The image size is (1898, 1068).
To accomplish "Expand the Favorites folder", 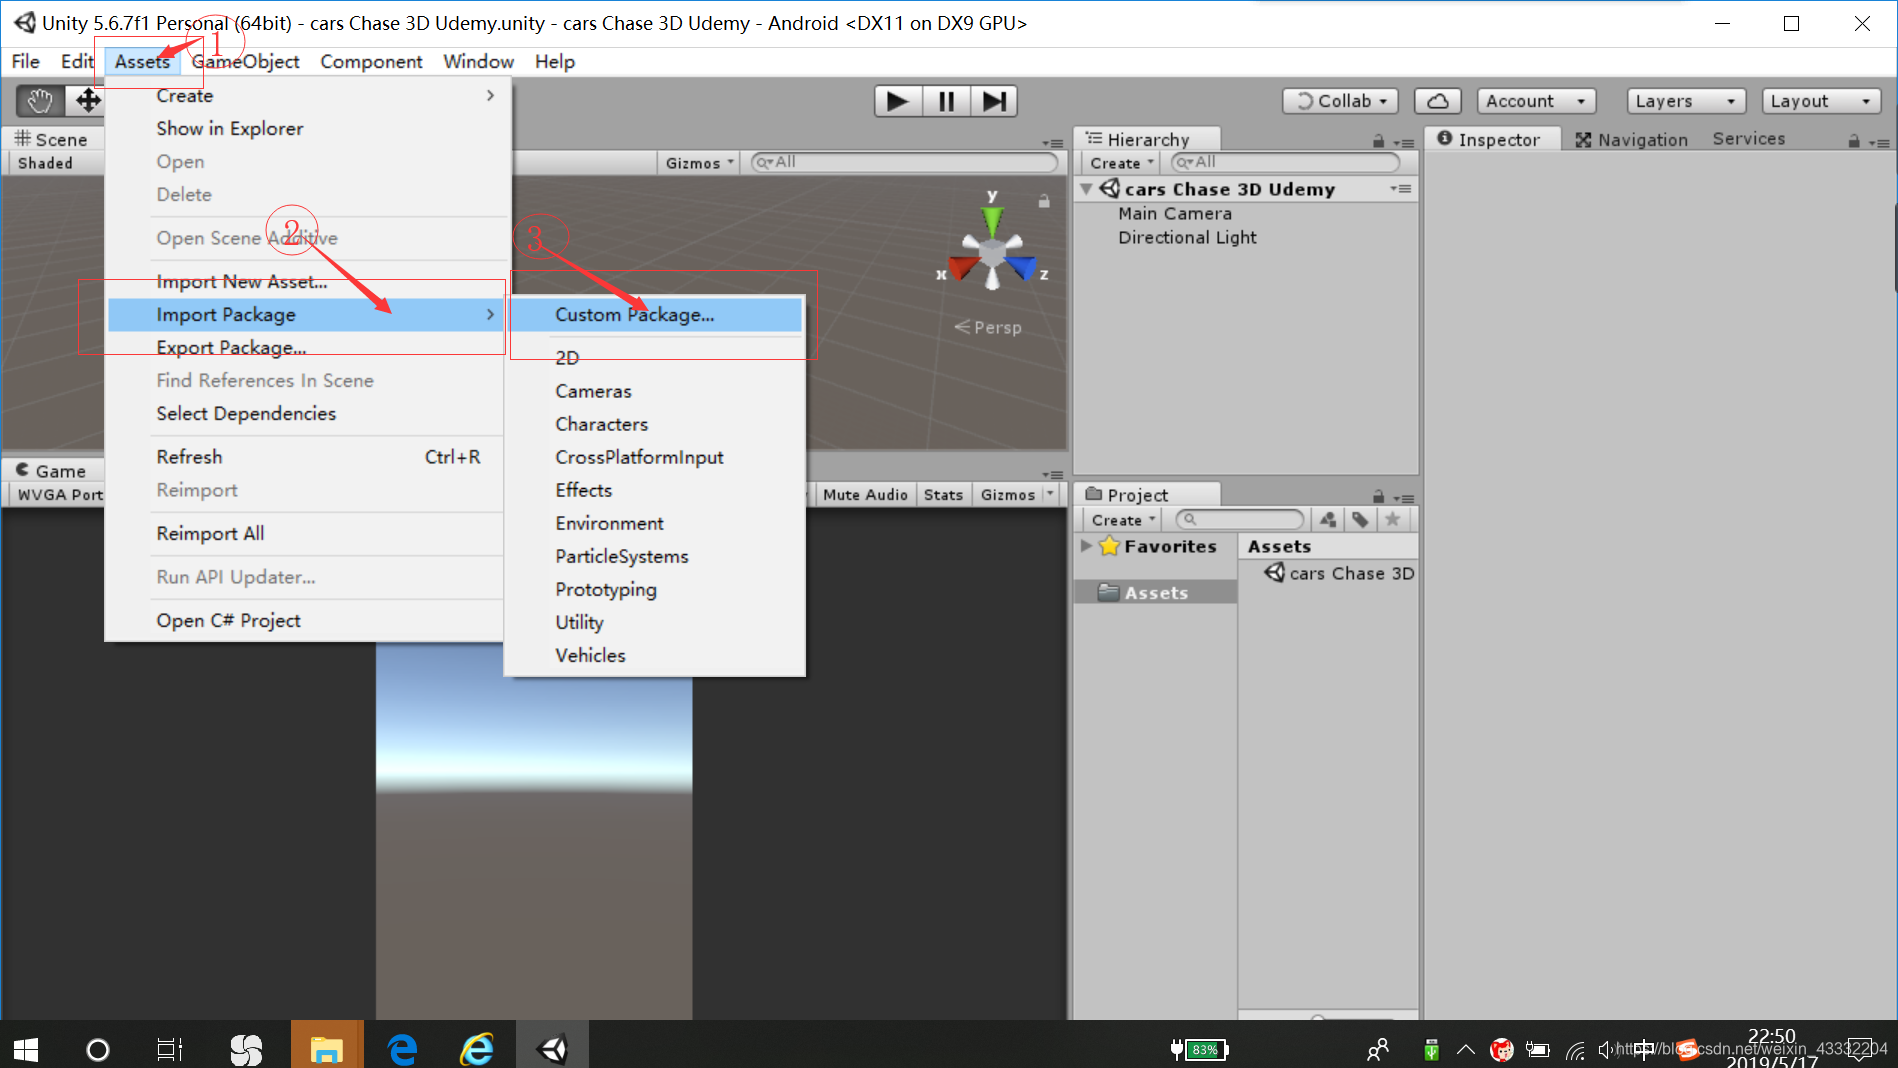I will 1086,546.
